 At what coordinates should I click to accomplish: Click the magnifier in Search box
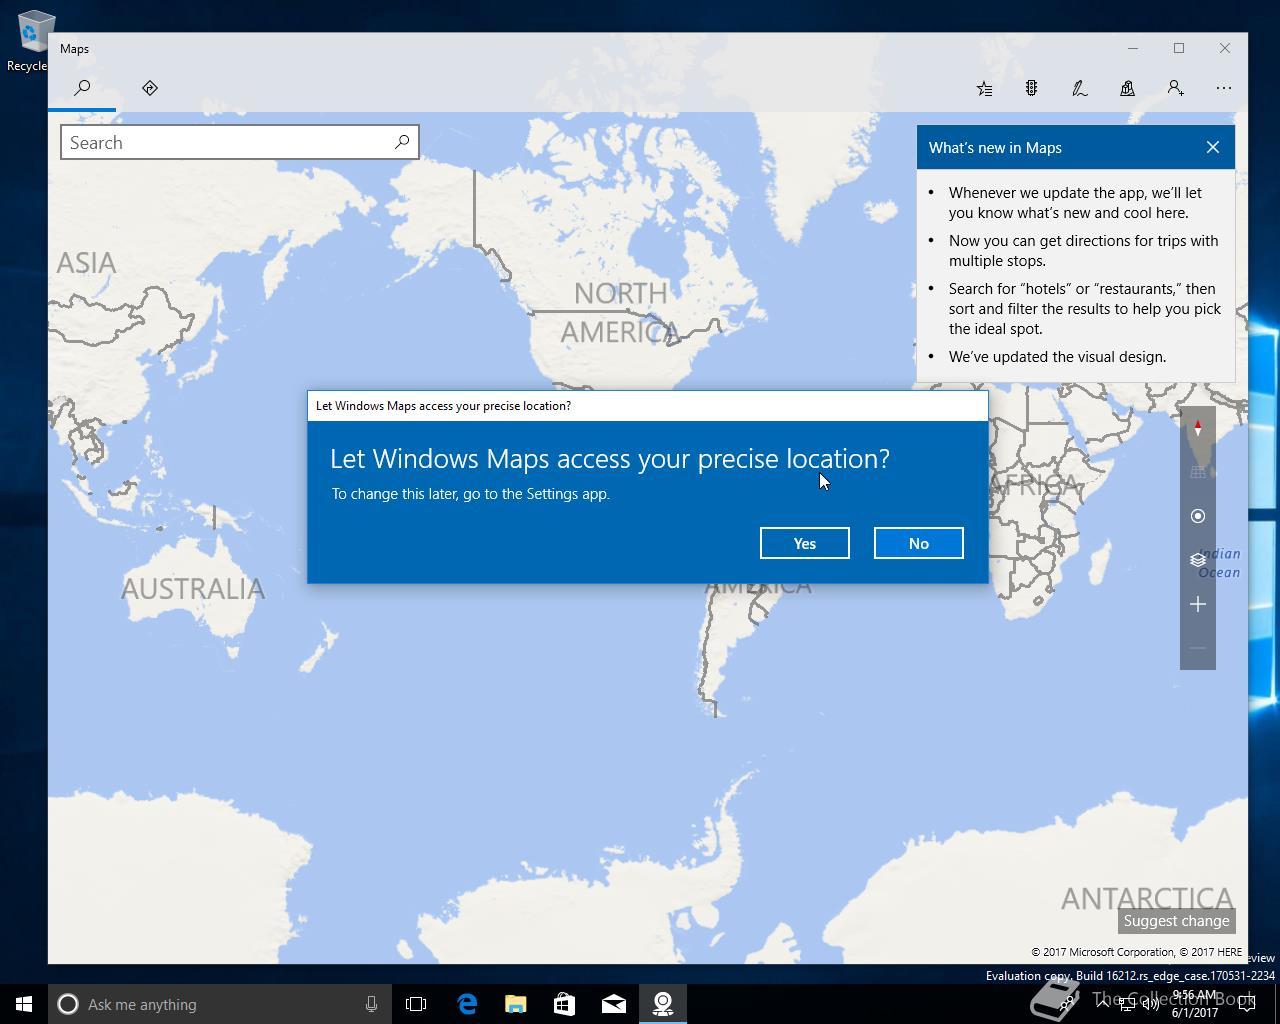[402, 142]
